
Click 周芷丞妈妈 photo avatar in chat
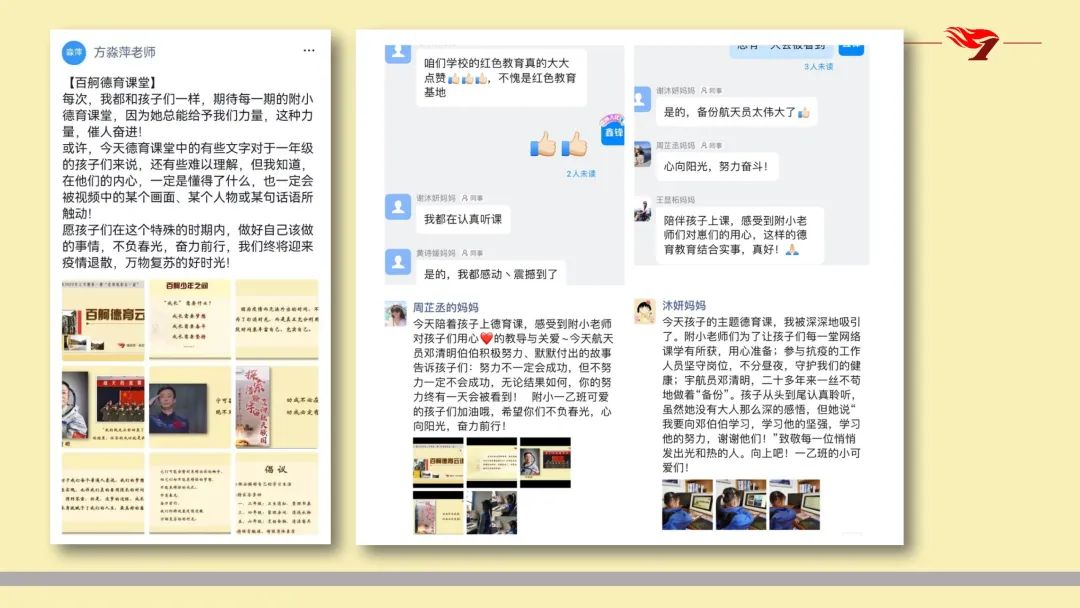tap(642, 154)
